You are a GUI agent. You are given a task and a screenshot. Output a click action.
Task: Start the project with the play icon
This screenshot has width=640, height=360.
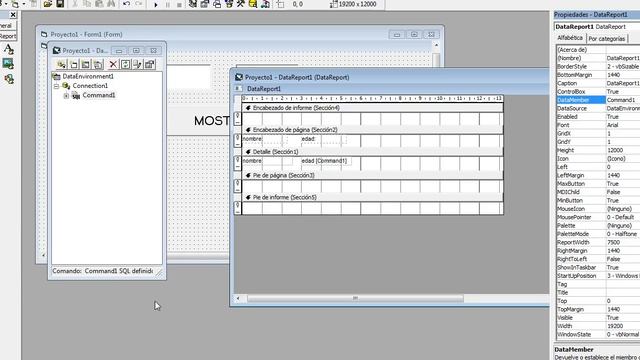(156, 4)
